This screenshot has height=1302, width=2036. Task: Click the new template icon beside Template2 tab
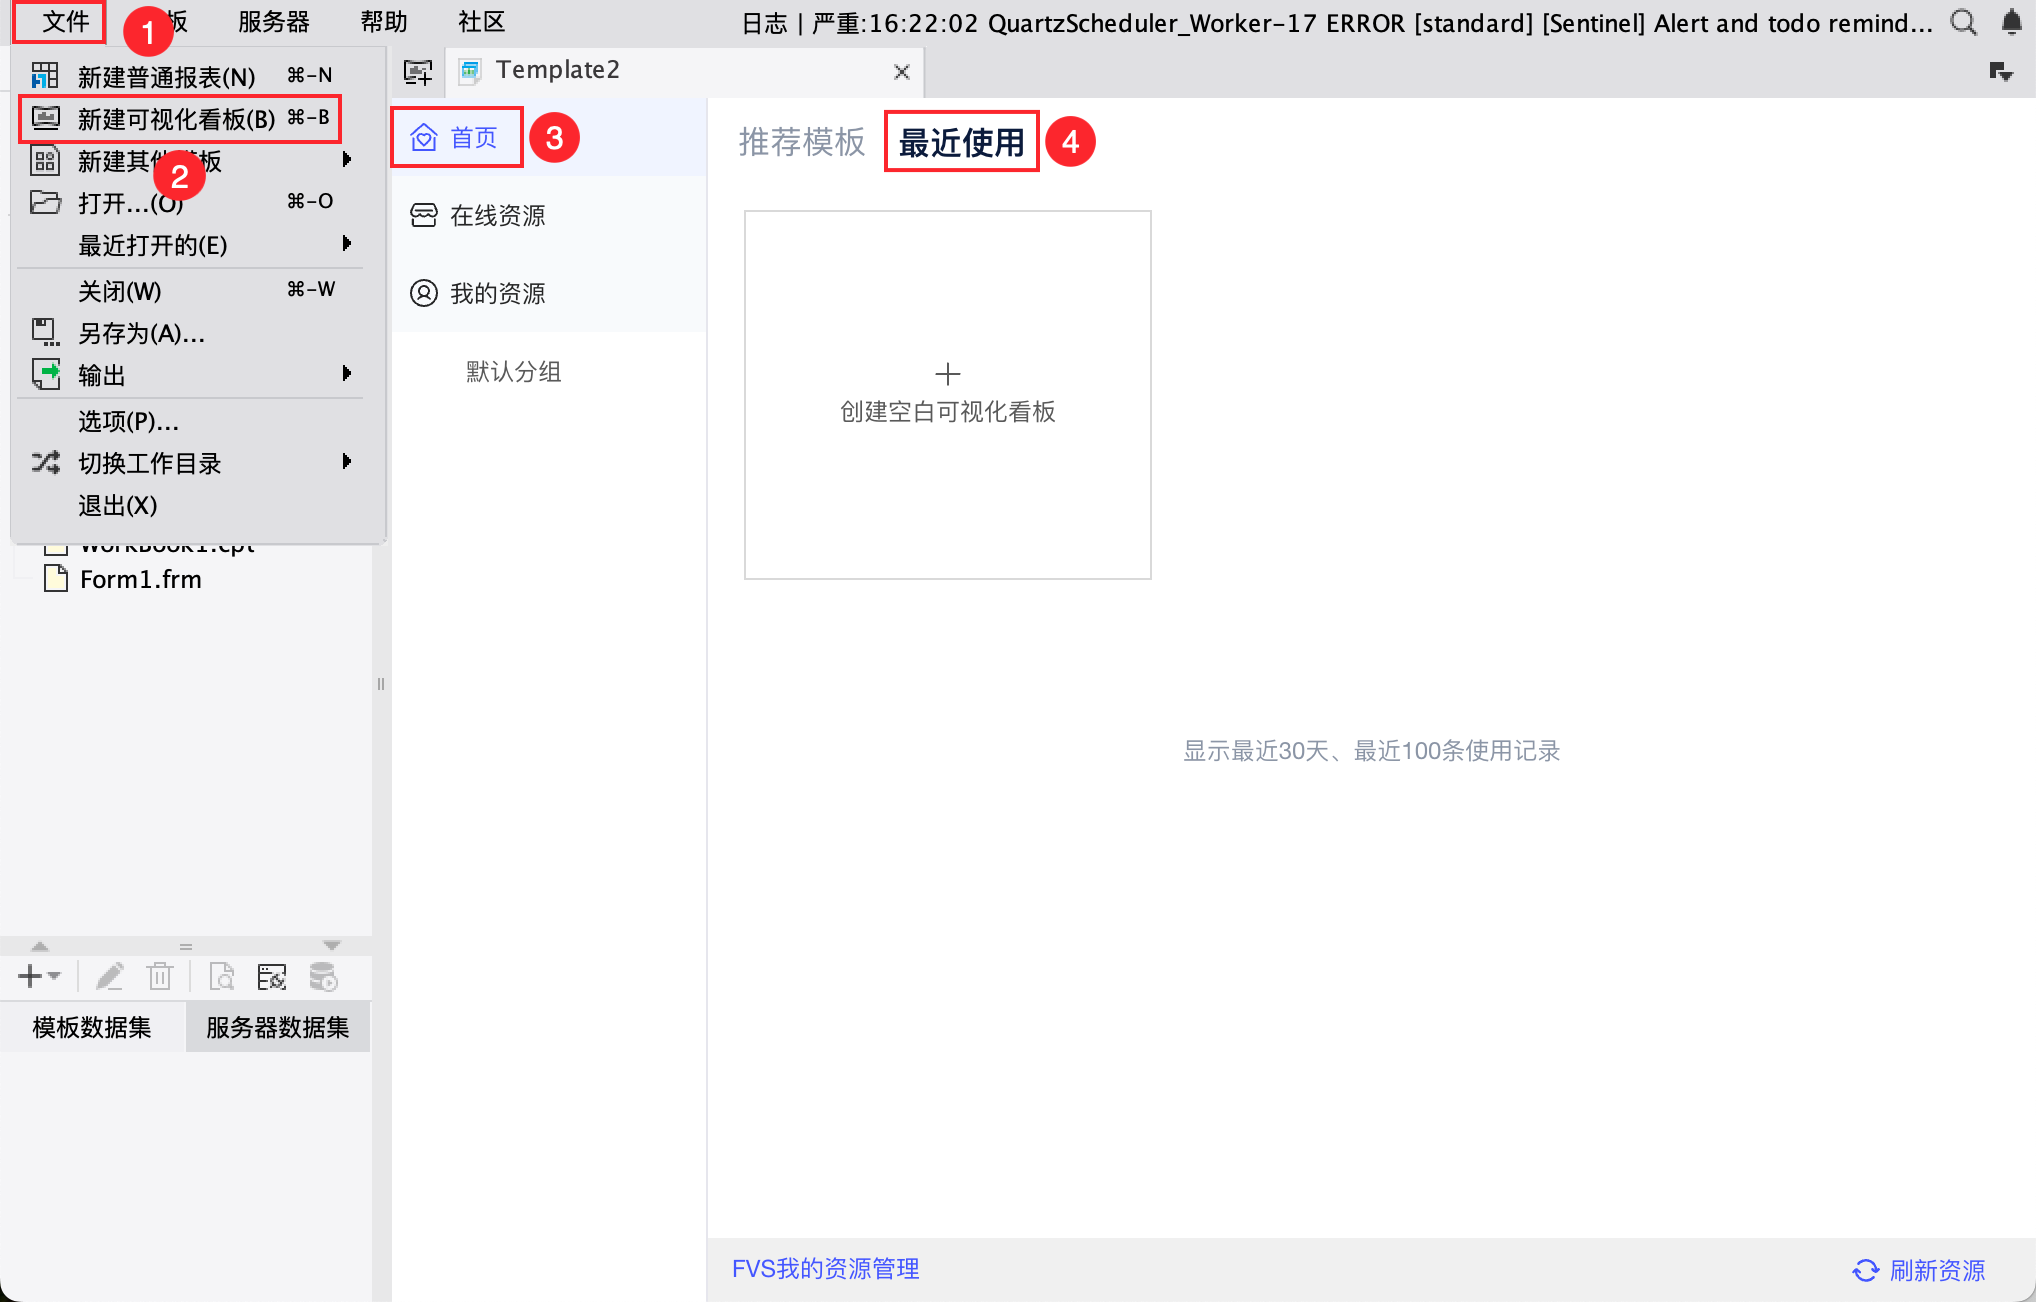[x=418, y=71]
